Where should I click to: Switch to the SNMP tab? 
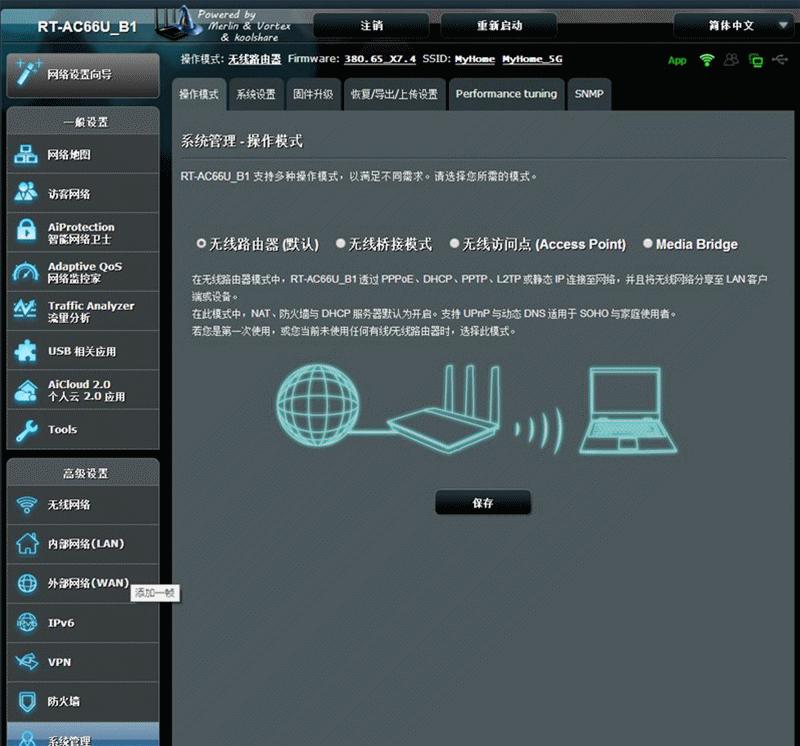pyautogui.click(x=589, y=93)
